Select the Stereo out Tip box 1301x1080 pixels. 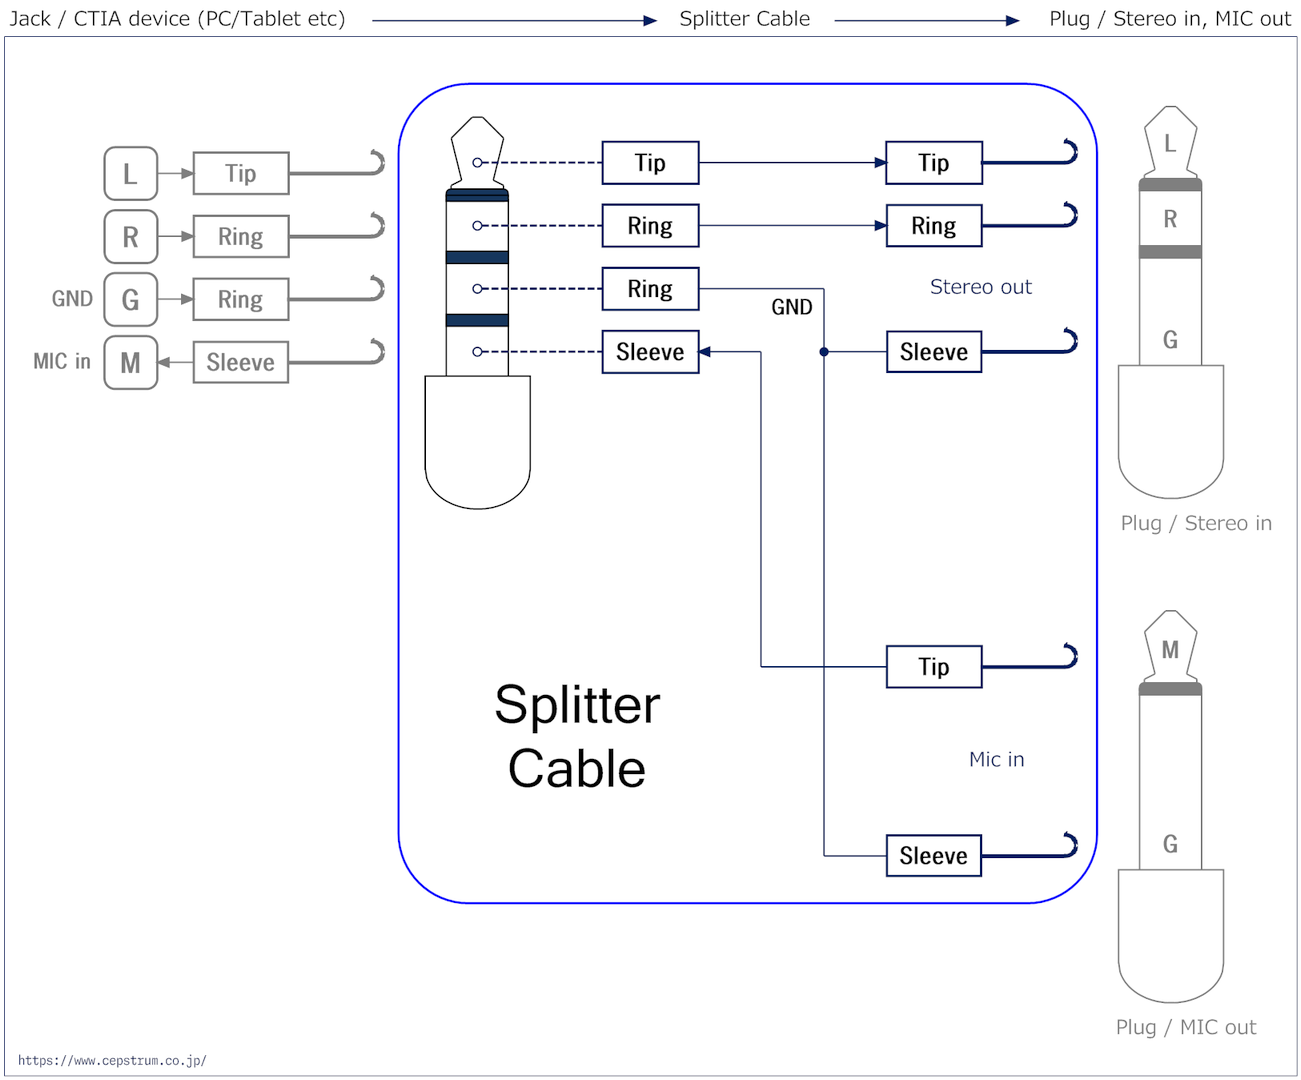click(x=934, y=163)
